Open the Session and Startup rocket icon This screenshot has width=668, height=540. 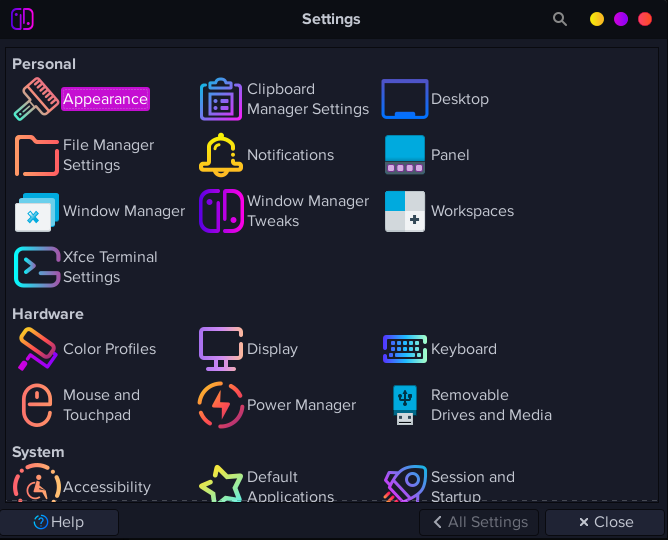click(x=405, y=483)
